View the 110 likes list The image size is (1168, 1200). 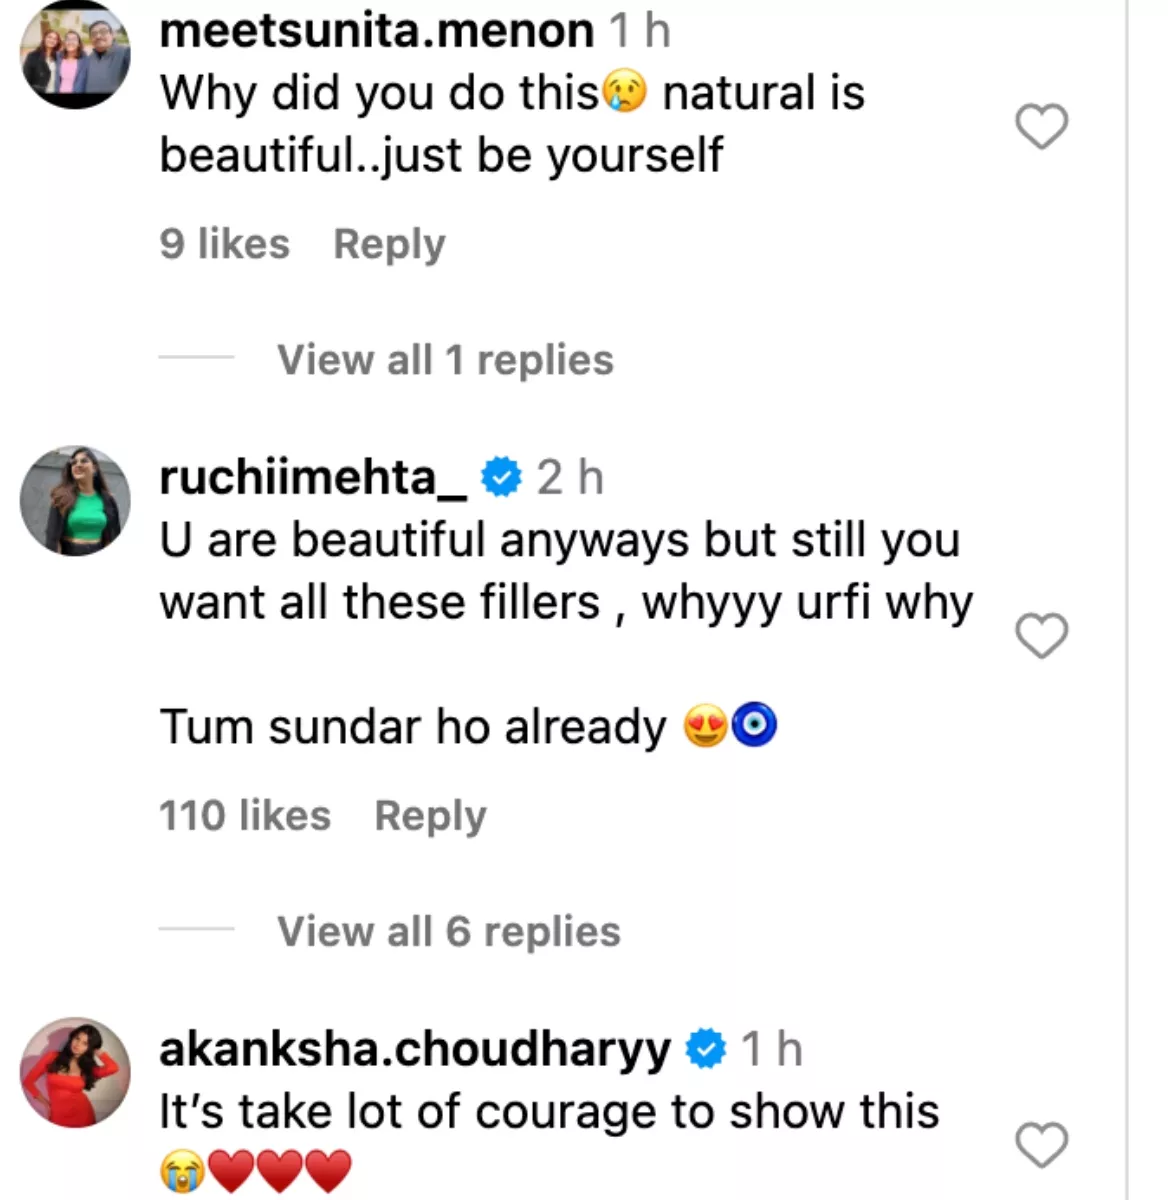pyautogui.click(x=245, y=816)
